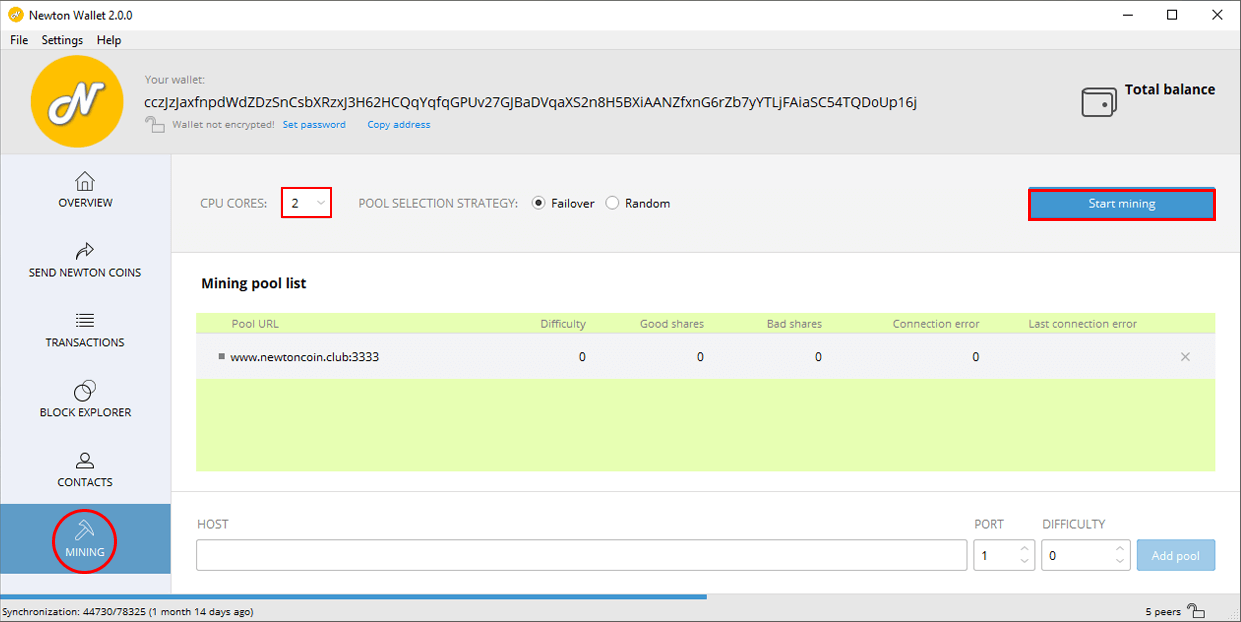Open the Help menu
The width and height of the screenshot is (1241, 622).
click(x=109, y=40)
